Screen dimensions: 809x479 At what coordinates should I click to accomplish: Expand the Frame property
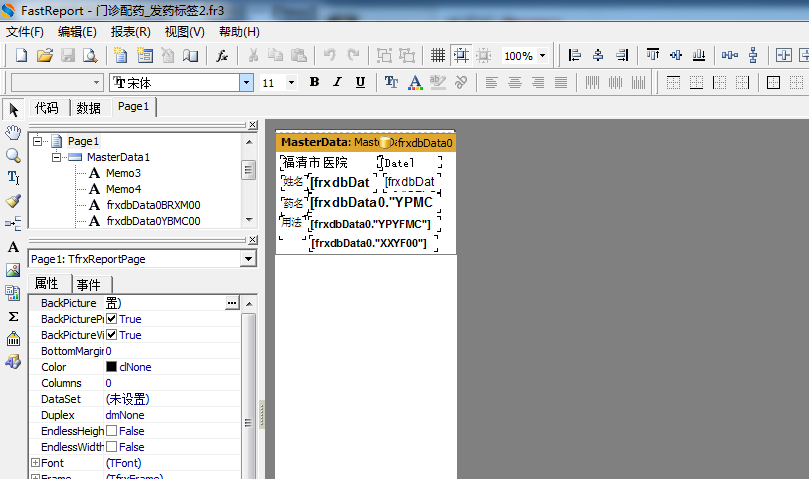pos(35,477)
